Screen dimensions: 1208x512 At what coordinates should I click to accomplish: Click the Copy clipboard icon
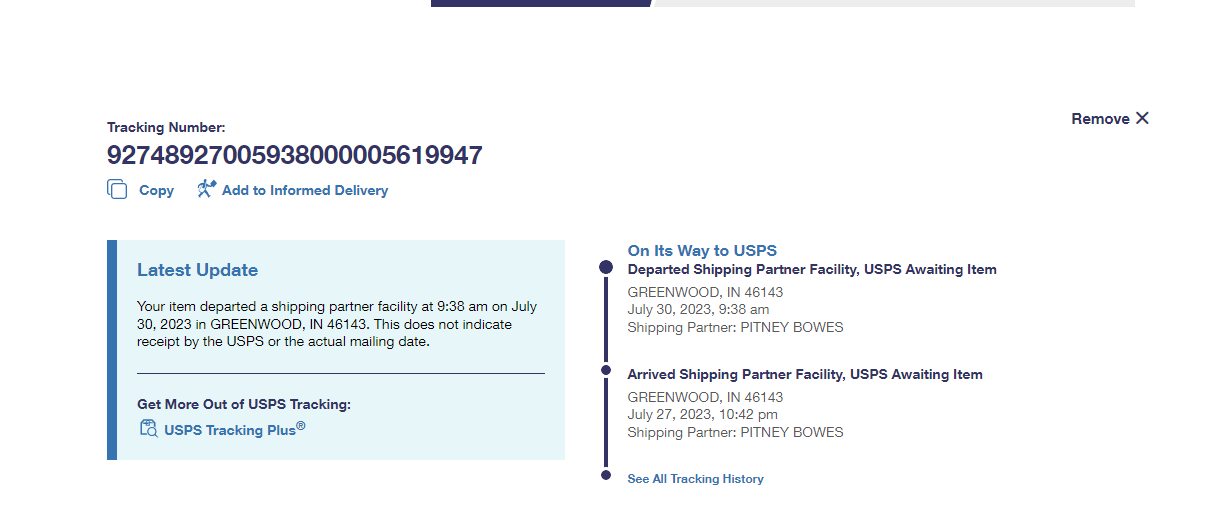(x=117, y=190)
